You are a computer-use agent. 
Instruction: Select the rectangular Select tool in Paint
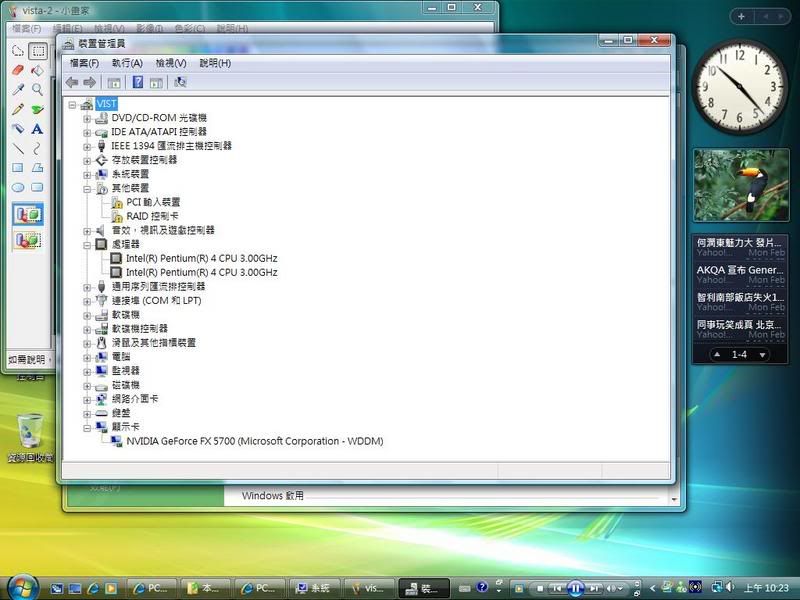38,51
